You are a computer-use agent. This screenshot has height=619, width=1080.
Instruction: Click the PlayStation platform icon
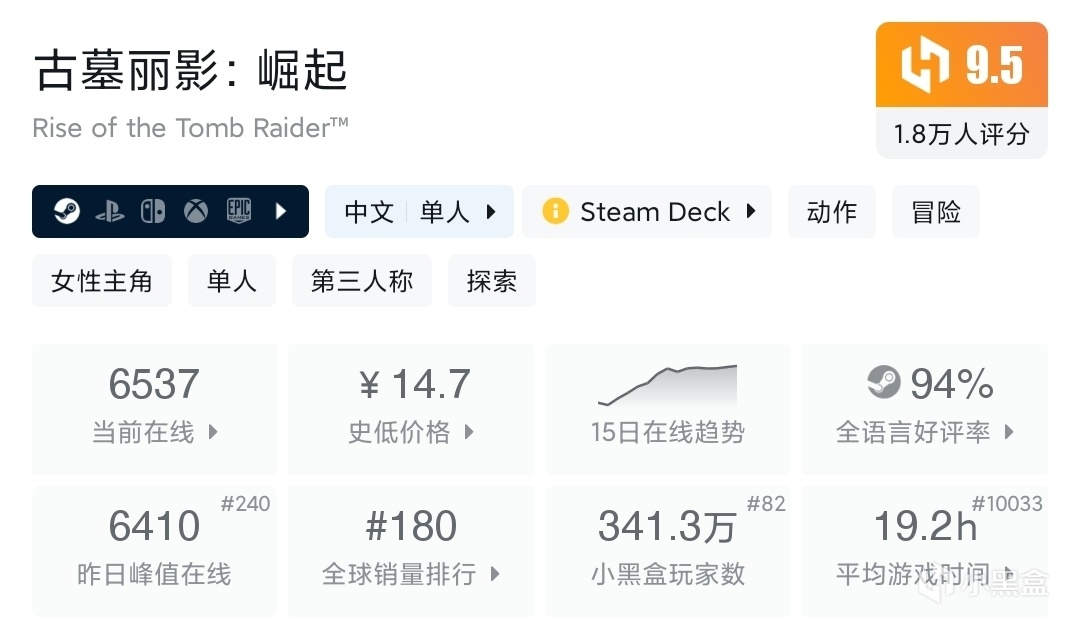tap(110, 211)
